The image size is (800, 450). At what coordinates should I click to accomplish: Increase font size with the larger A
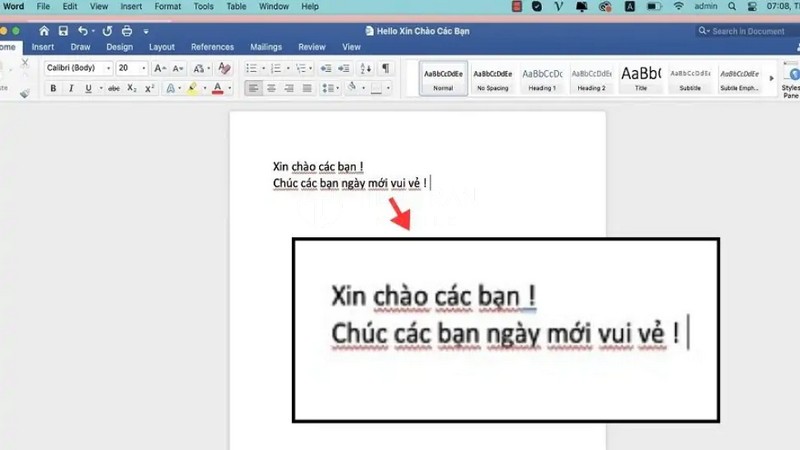tap(160, 68)
